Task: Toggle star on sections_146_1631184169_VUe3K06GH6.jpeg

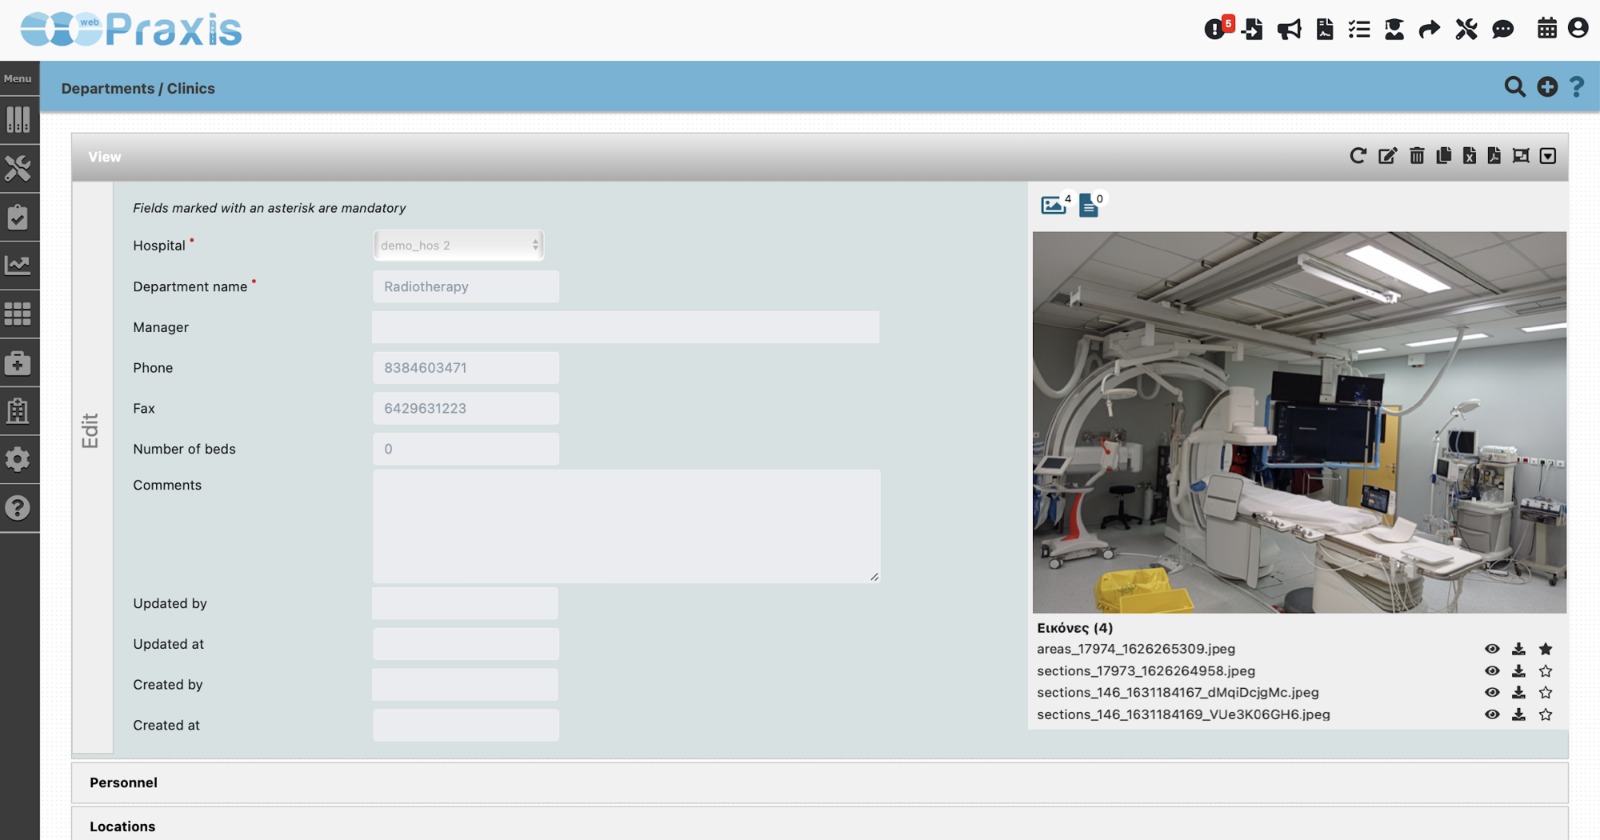Action: click(x=1545, y=715)
